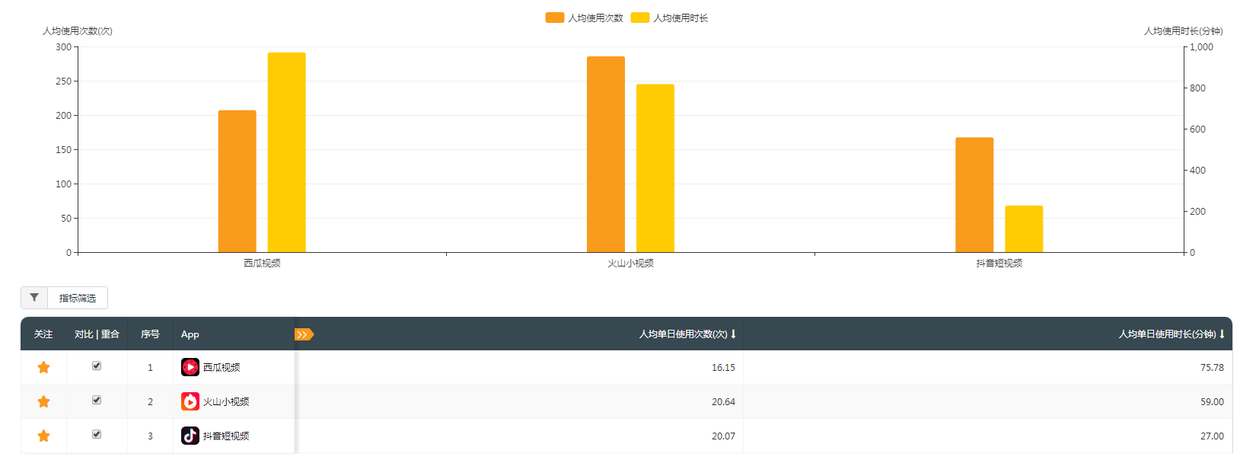Image resolution: width=1240 pixels, height=460 pixels.
Task: Click the 西瓜视频 app icon
Action: point(190,368)
